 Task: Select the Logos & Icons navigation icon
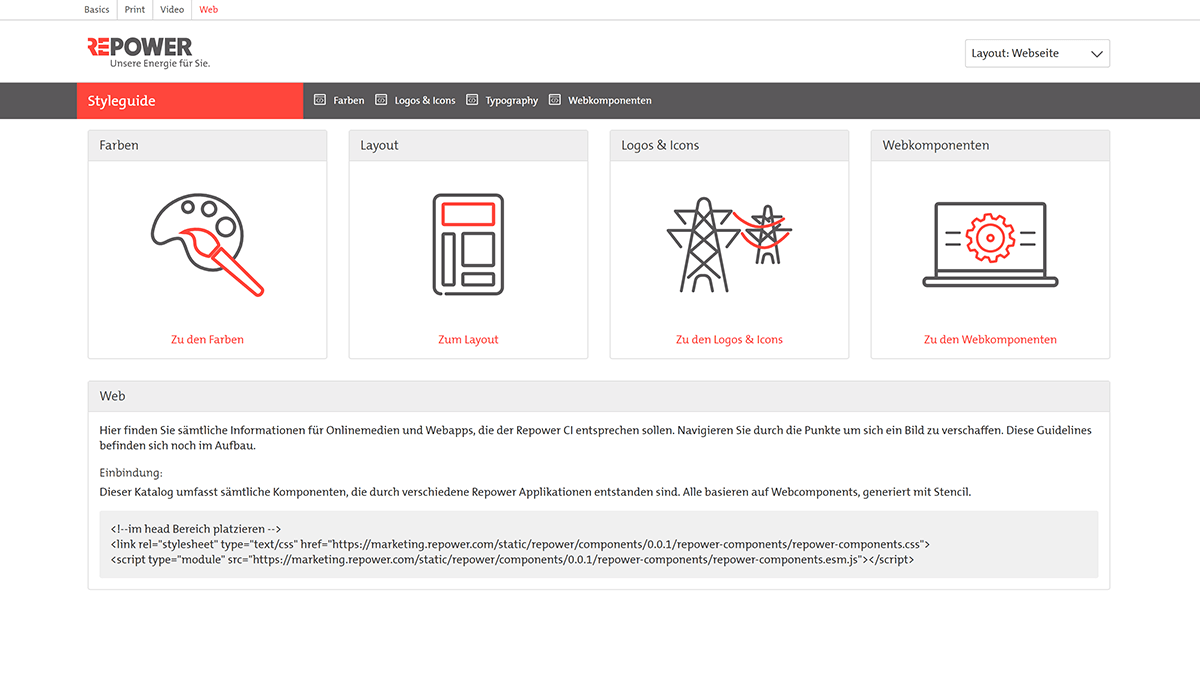click(381, 100)
